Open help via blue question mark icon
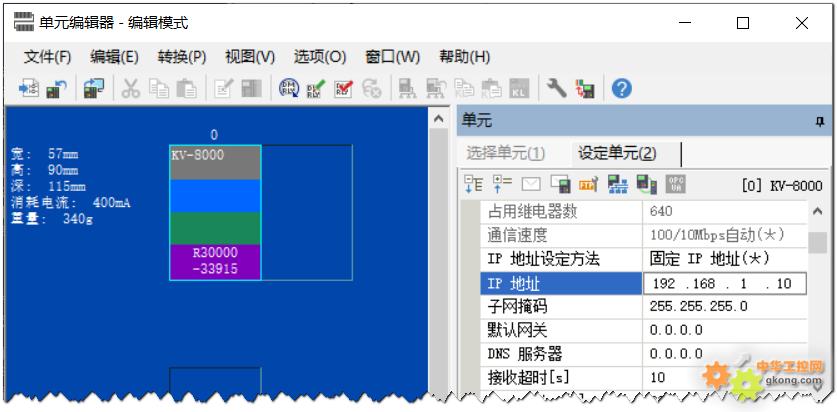The image size is (837, 412). [x=622, y=89]
